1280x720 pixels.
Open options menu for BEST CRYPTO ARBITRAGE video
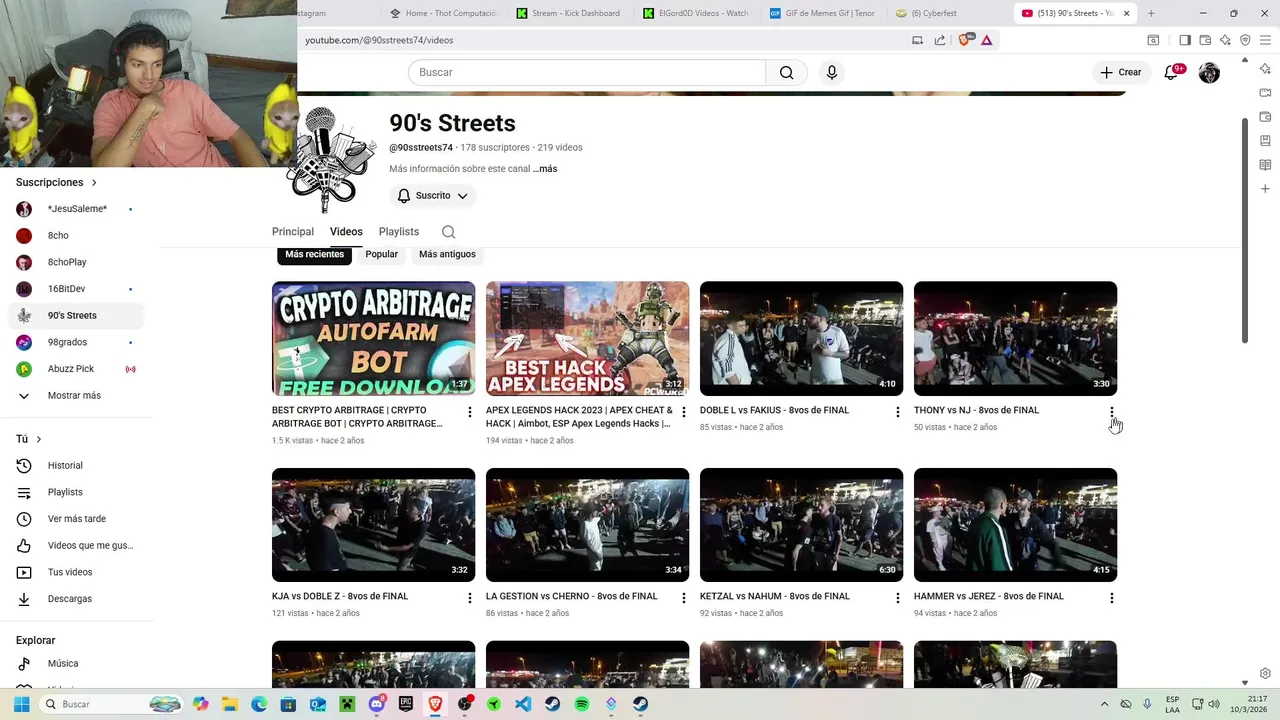pos(469,412)
